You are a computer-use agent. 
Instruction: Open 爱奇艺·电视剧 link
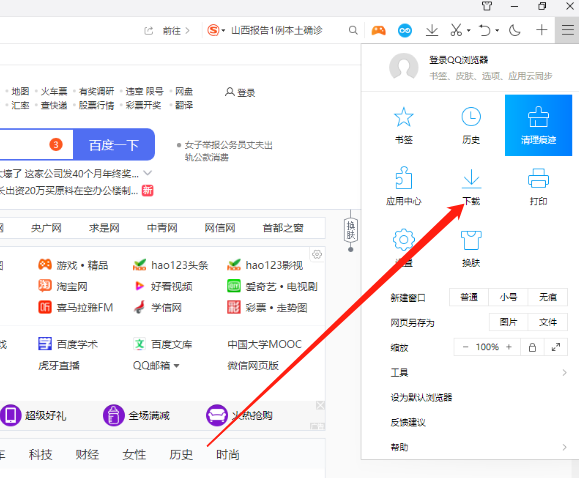pyautogui.click(x=272, y=286)
